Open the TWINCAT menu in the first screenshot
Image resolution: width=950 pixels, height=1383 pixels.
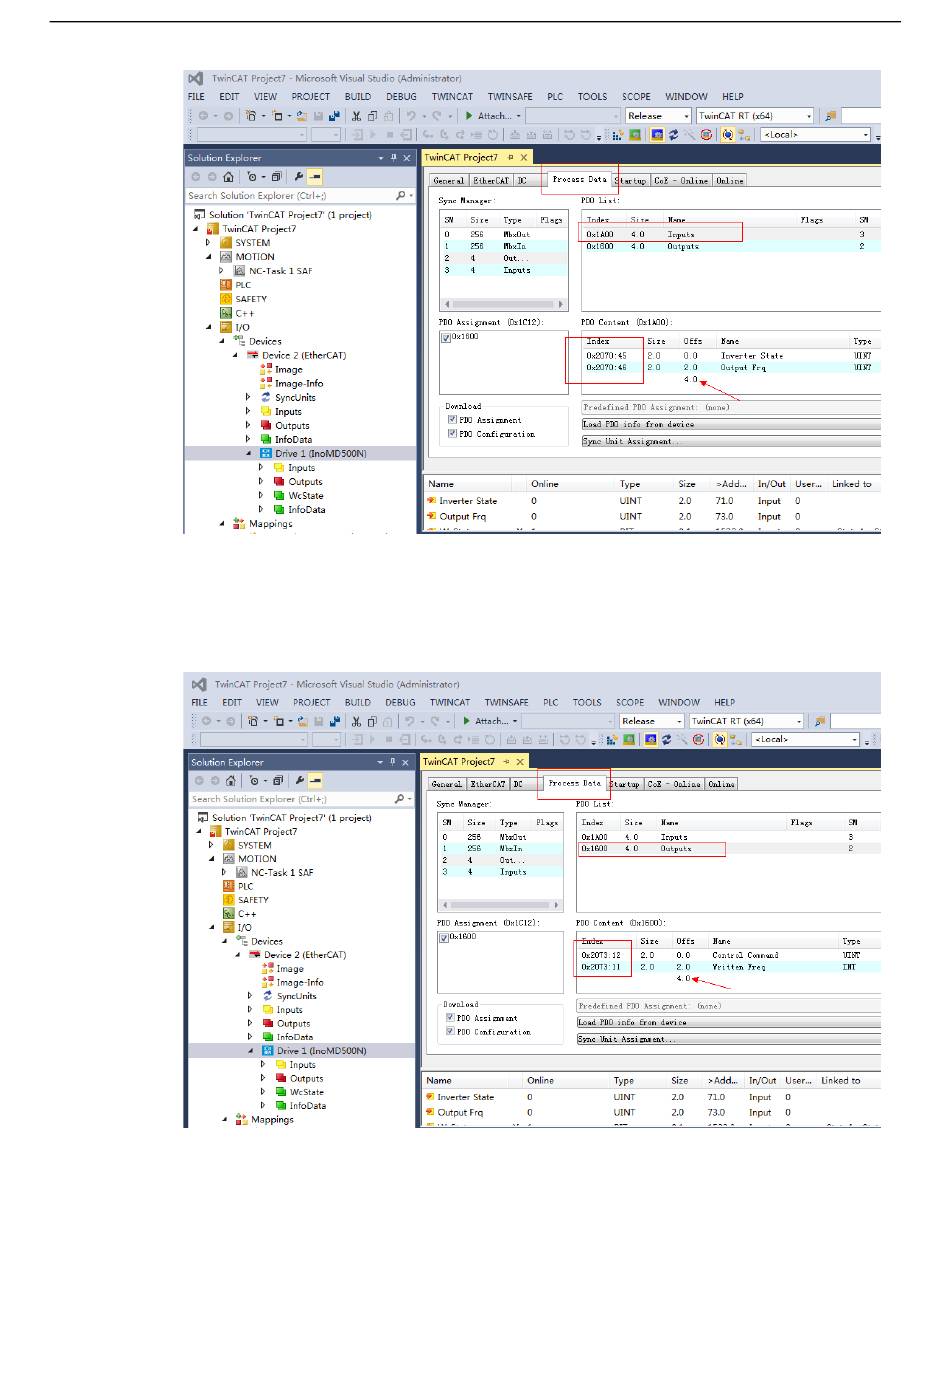click(452, 97)
